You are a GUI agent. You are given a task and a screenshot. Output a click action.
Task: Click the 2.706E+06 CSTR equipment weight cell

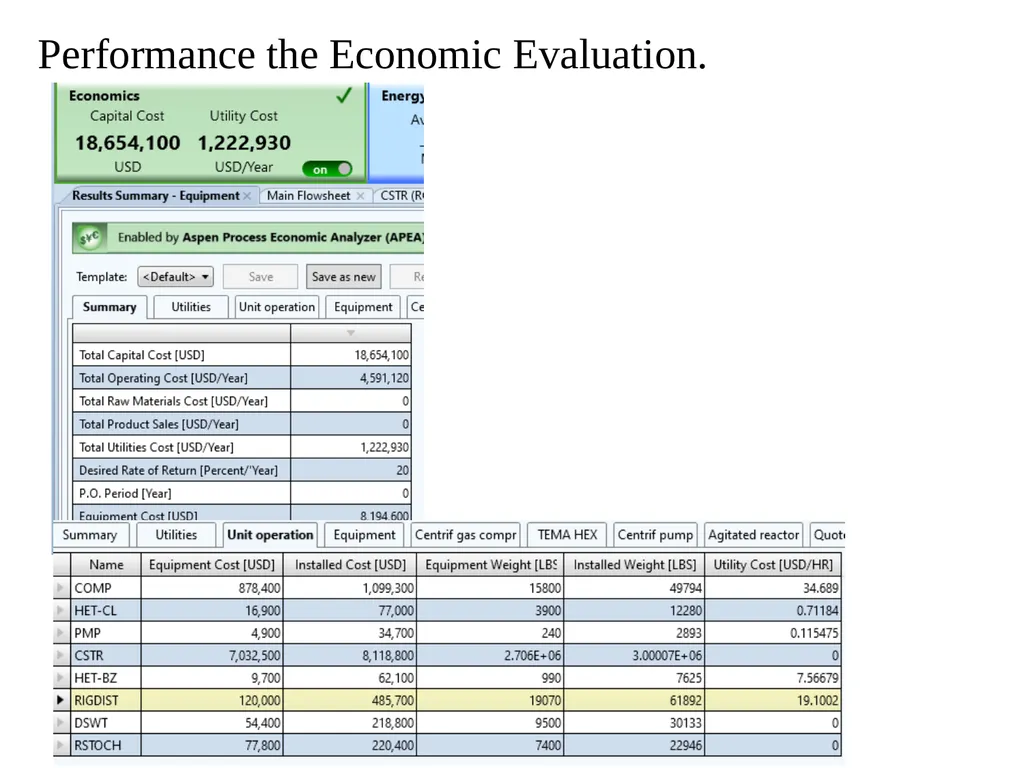(x=490, y=655)
